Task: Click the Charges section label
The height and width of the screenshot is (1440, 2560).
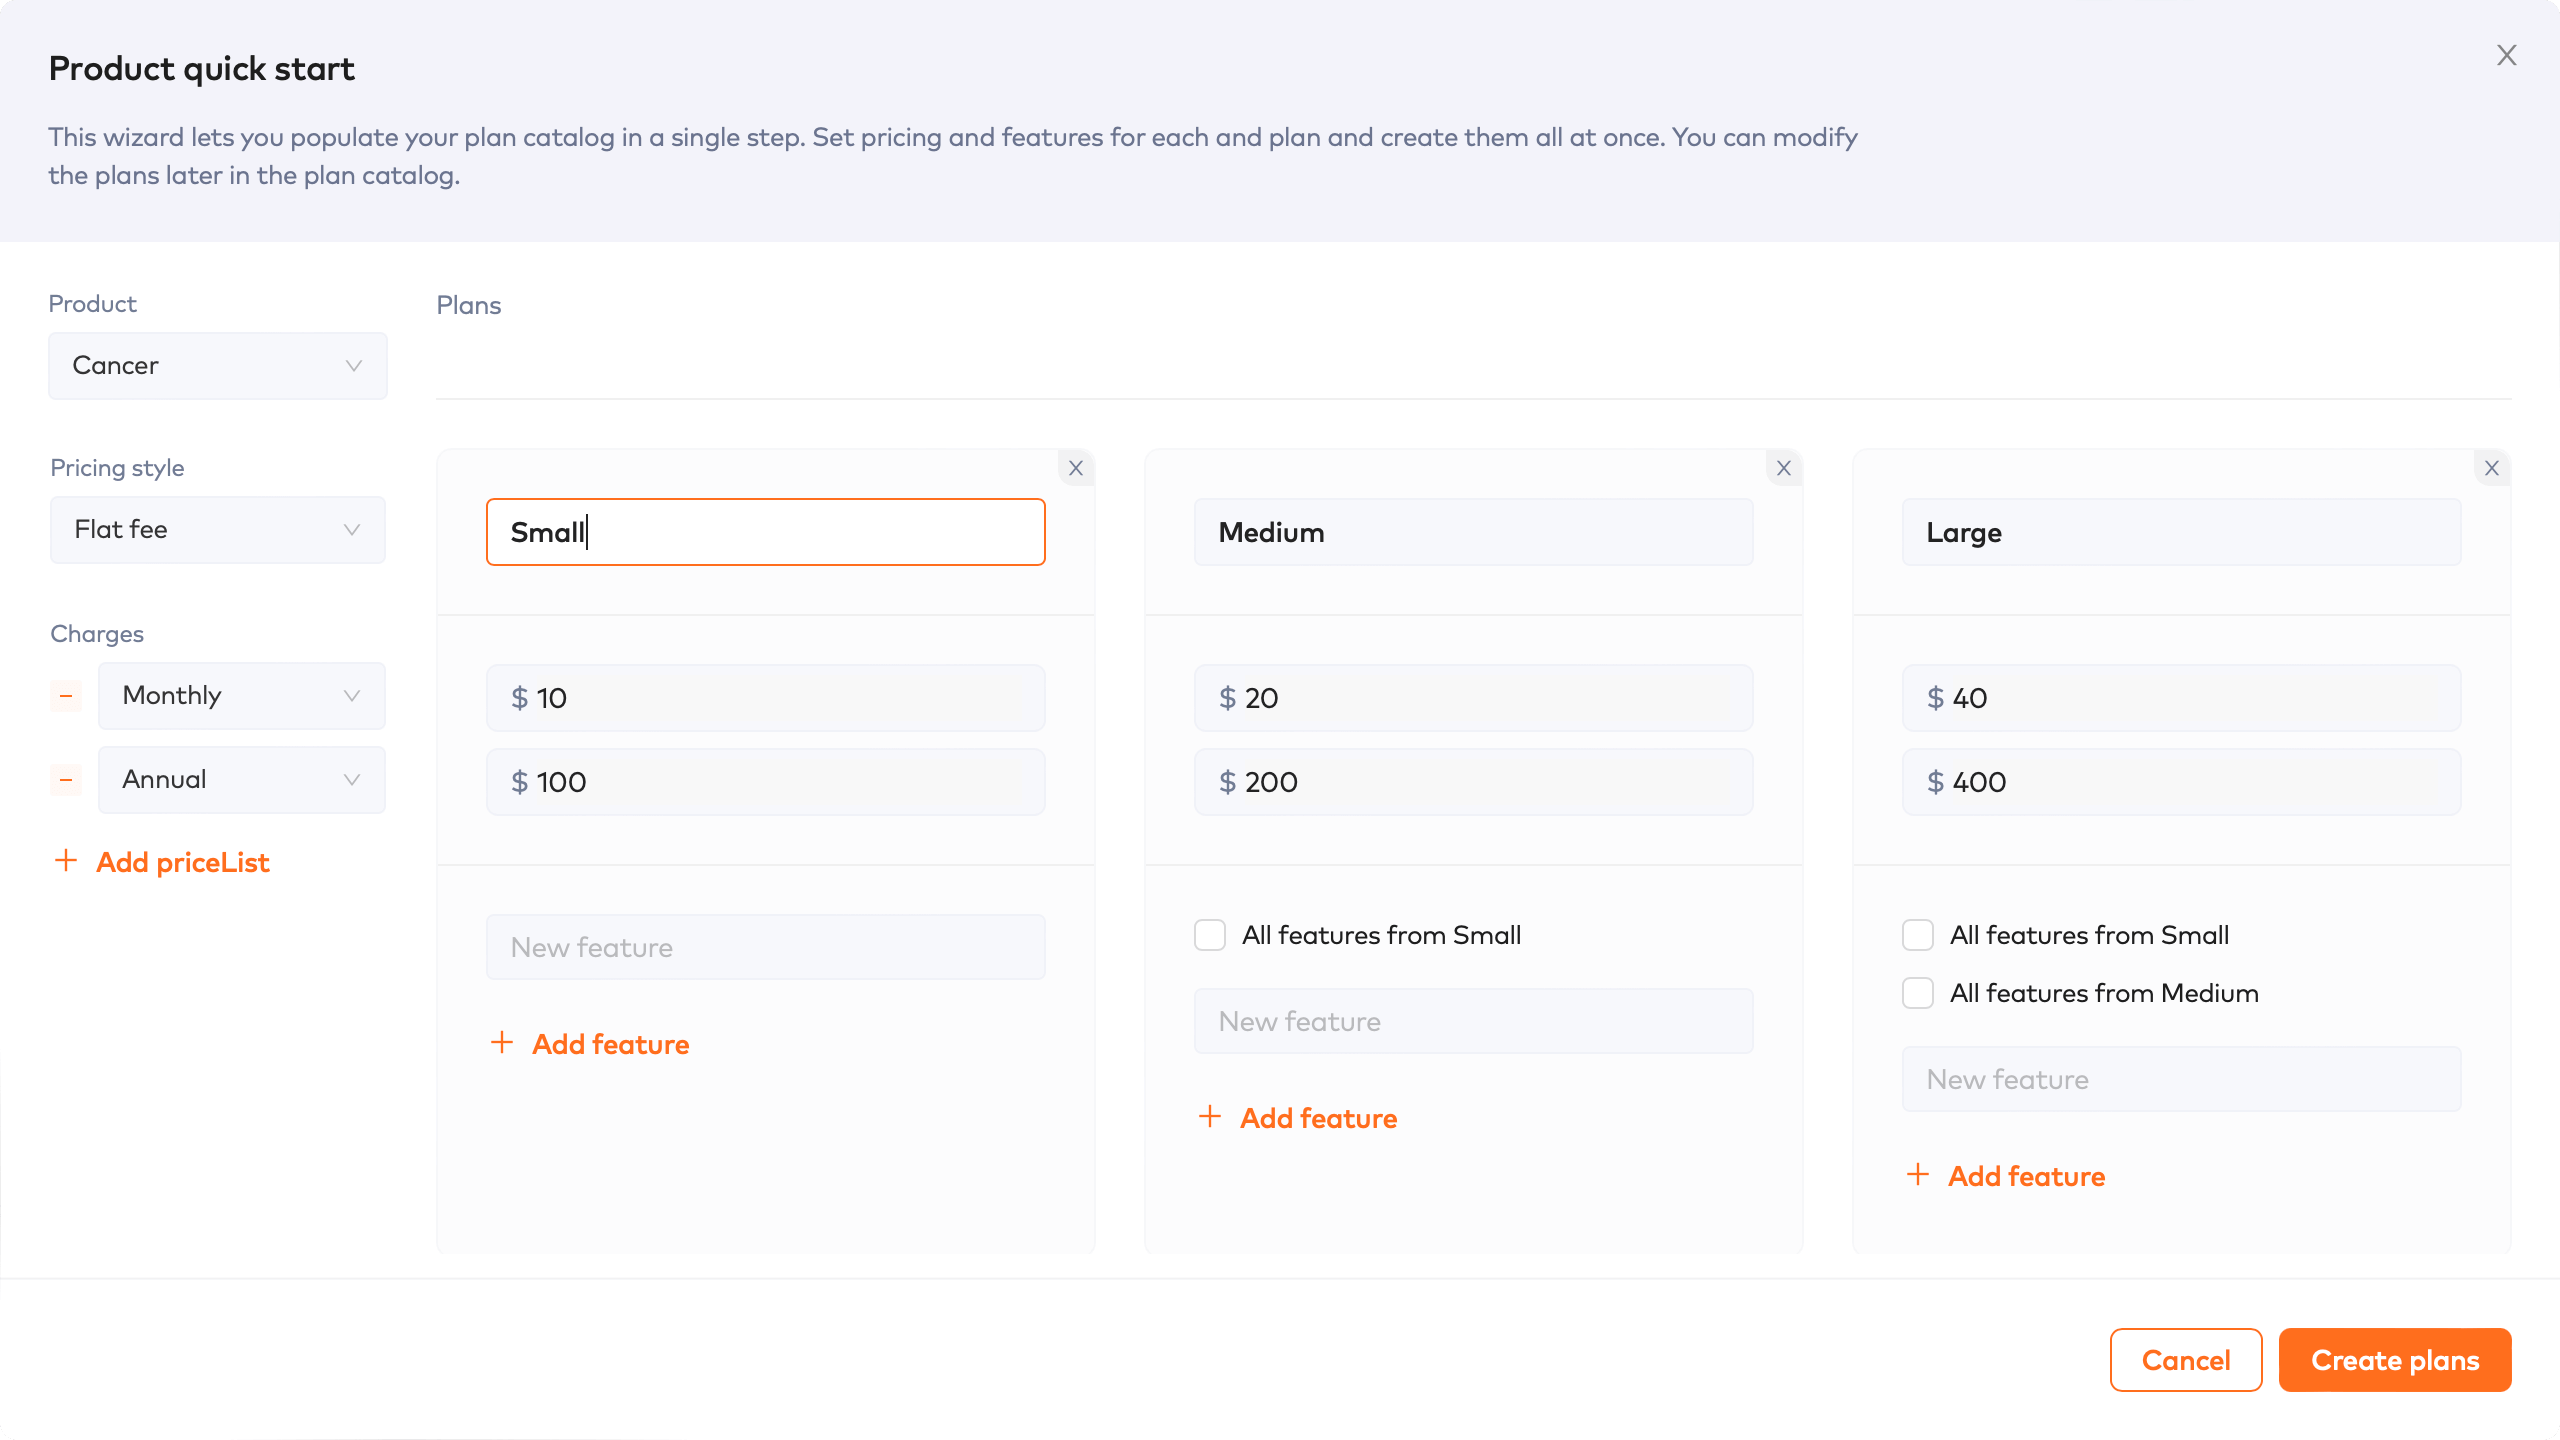Action: point(97,634)
